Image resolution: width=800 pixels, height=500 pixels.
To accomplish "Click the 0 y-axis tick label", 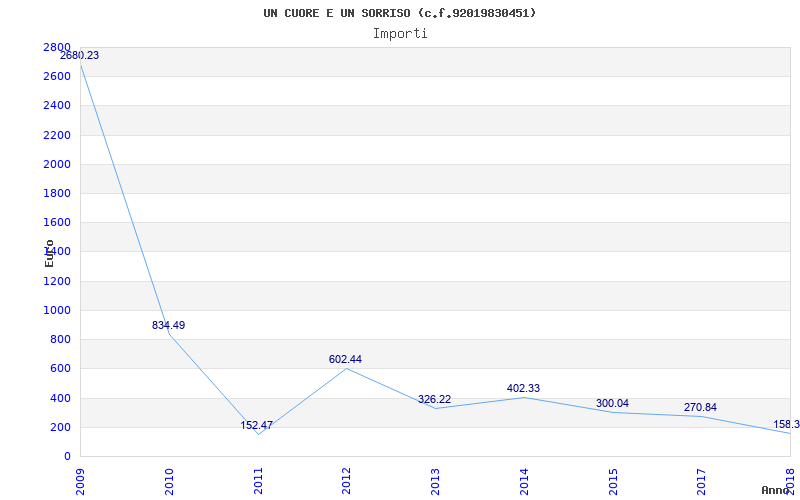I will coord(67,456).
